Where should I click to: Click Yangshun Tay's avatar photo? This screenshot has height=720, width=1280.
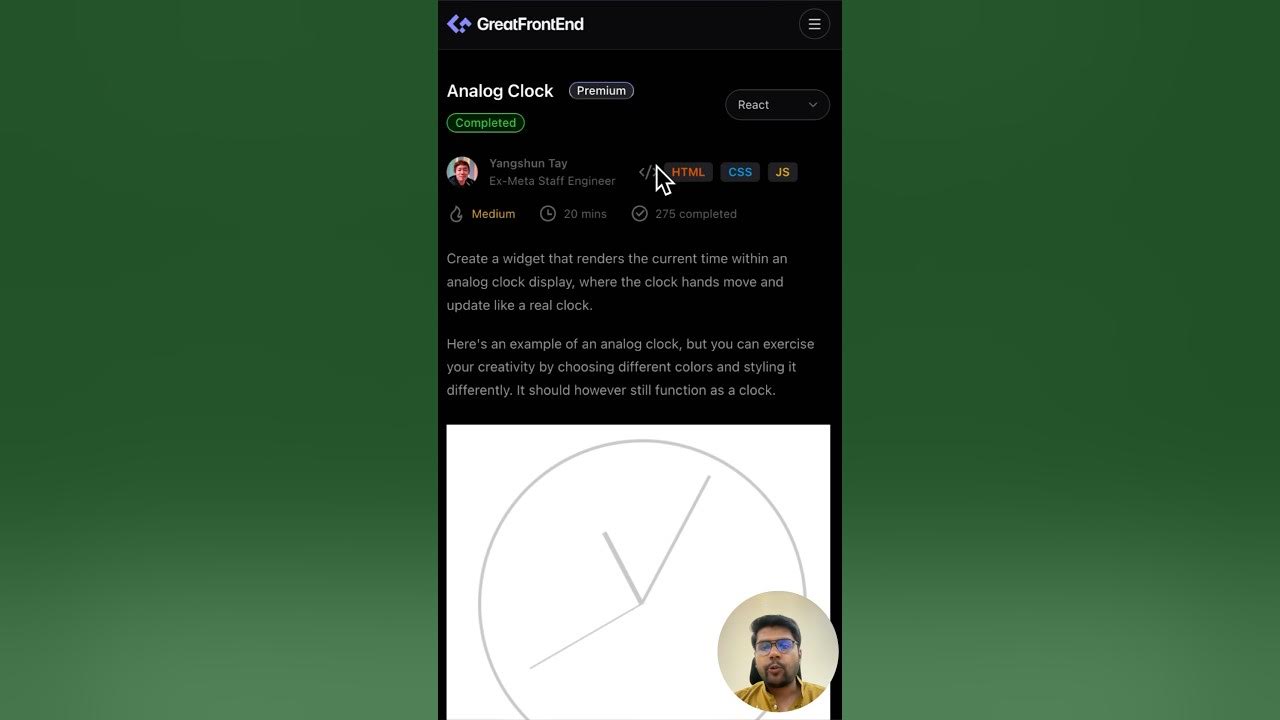[x=462, y=172]
